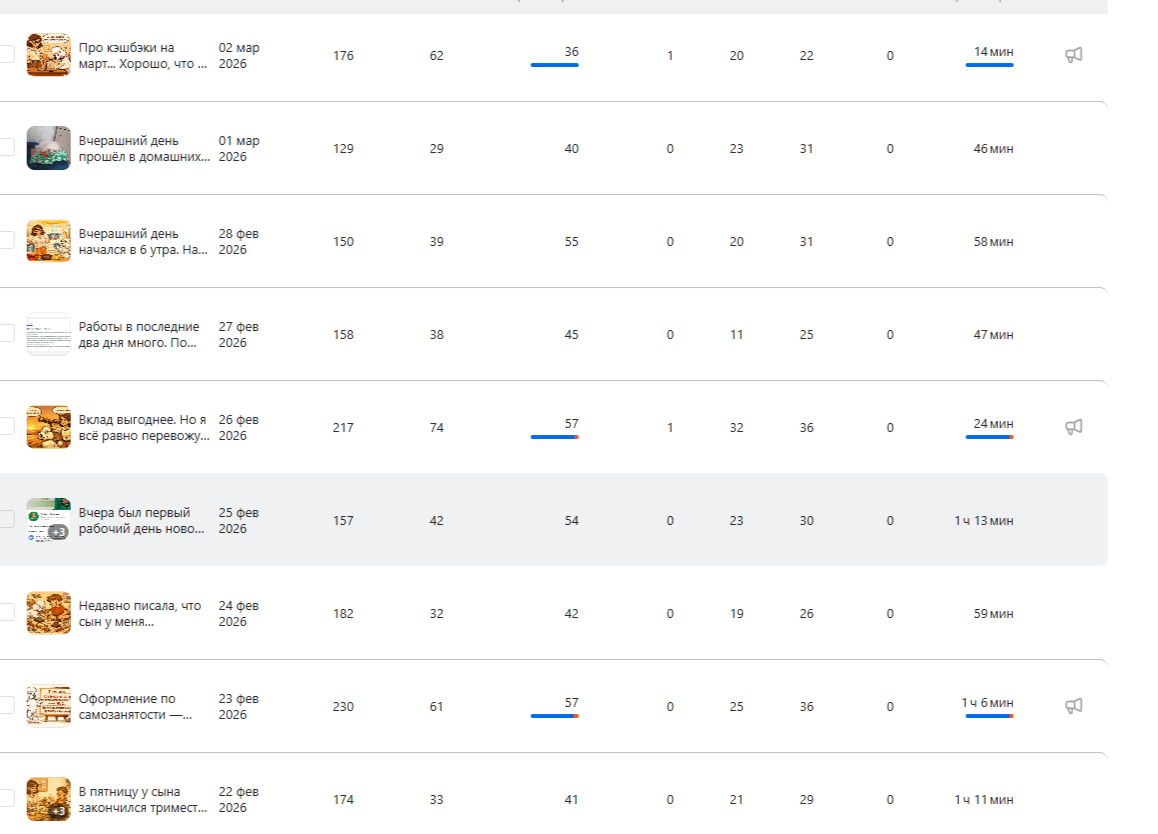Viewport: 1158px width, 834px height.
Task: Check the 'Недавно писала' post row checkbox
Action: (6, 613)
